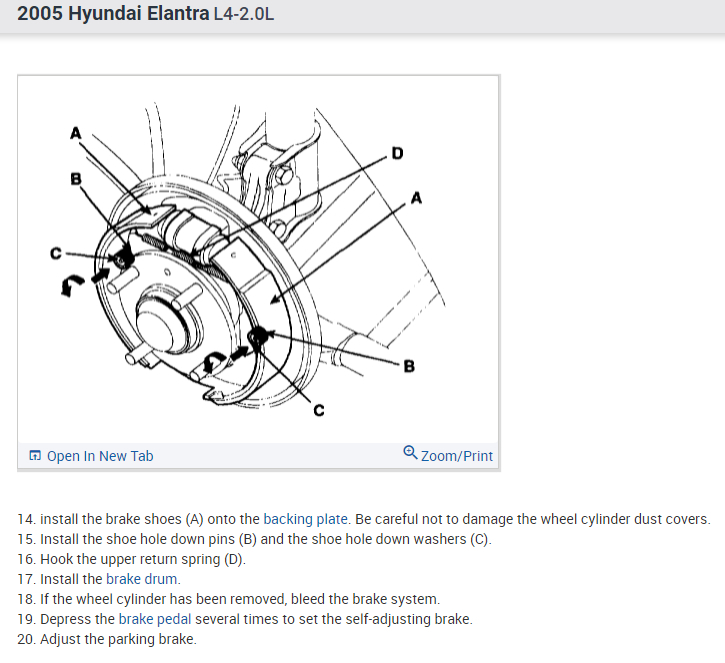Click step 15 about shoe hold down pins
Image resolution: width=725 pixels, height=663 pixels.
point(254,539)
